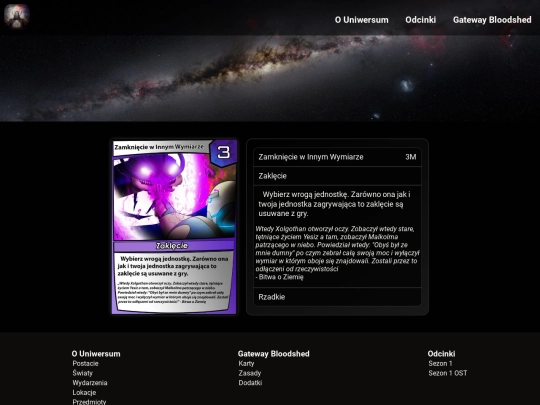Image resolution: width=540 pixels, height=405 pixels.
Task: Open the Postacie footer link
Action: 85,363
